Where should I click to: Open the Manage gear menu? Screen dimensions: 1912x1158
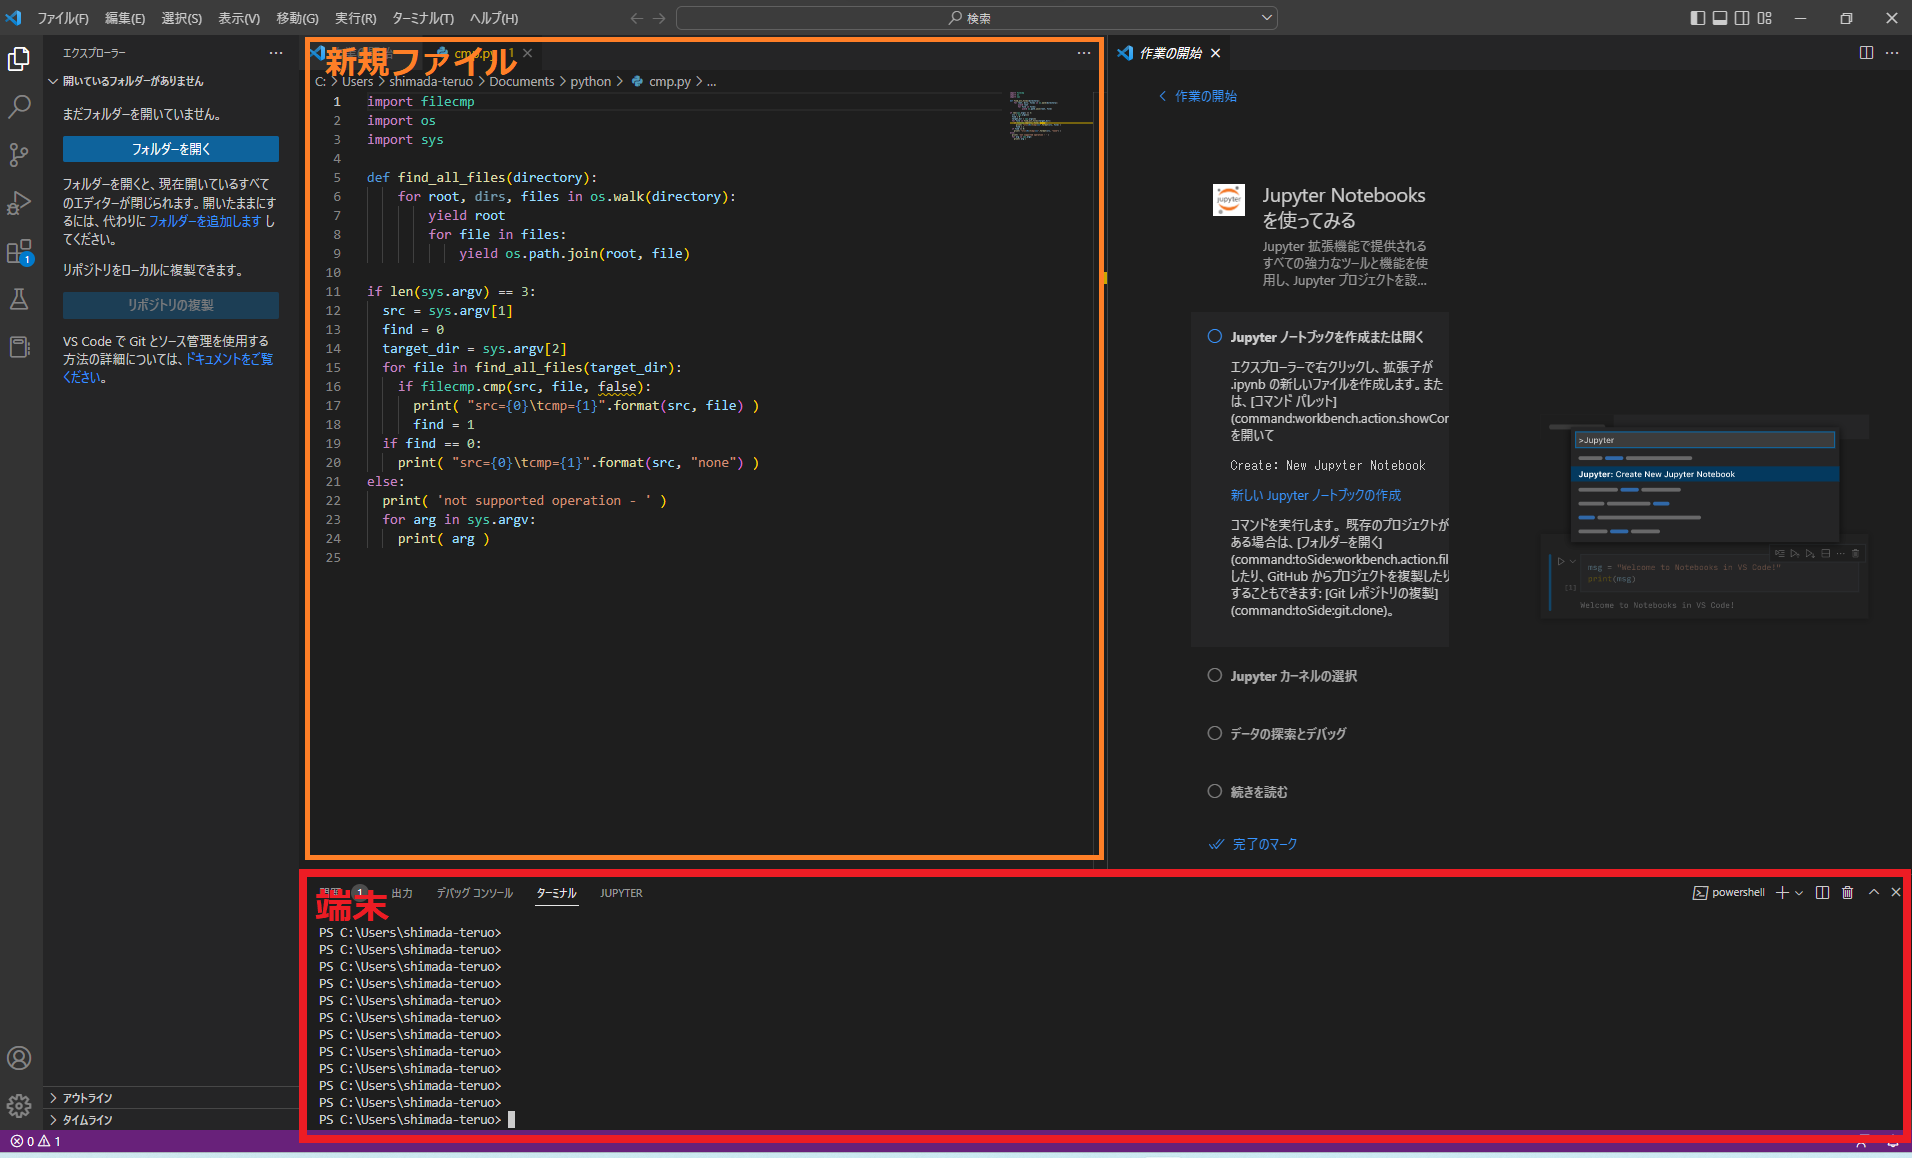[19, 1106]
